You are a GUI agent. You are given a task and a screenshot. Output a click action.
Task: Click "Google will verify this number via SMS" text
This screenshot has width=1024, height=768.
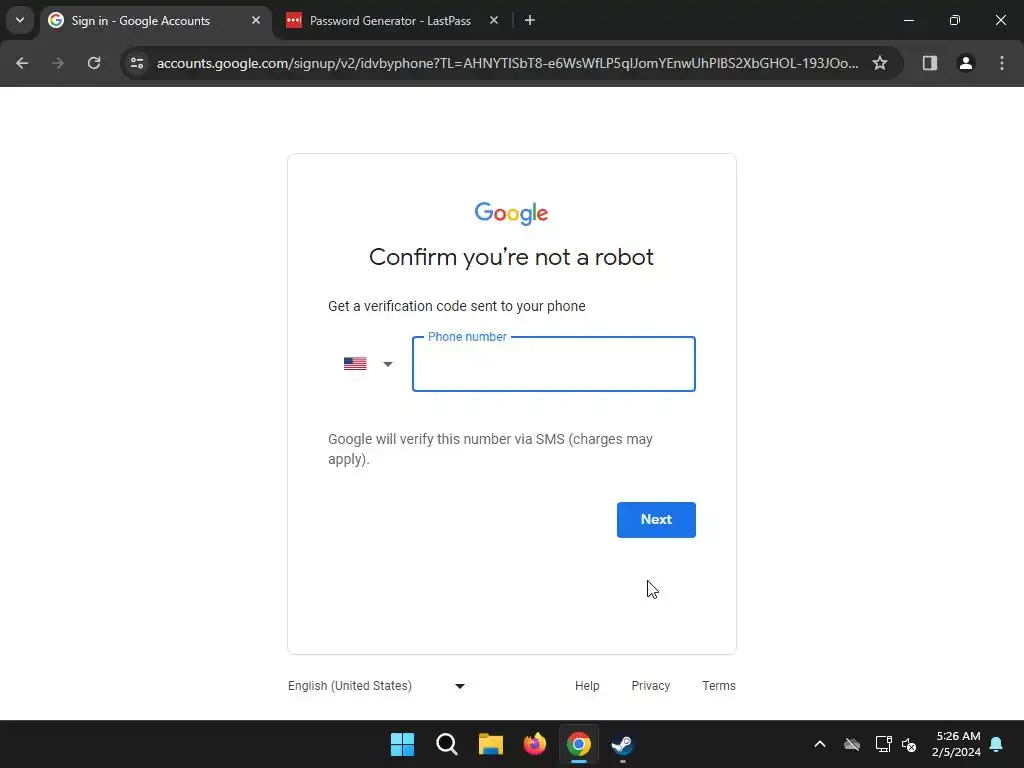point(446,440)
